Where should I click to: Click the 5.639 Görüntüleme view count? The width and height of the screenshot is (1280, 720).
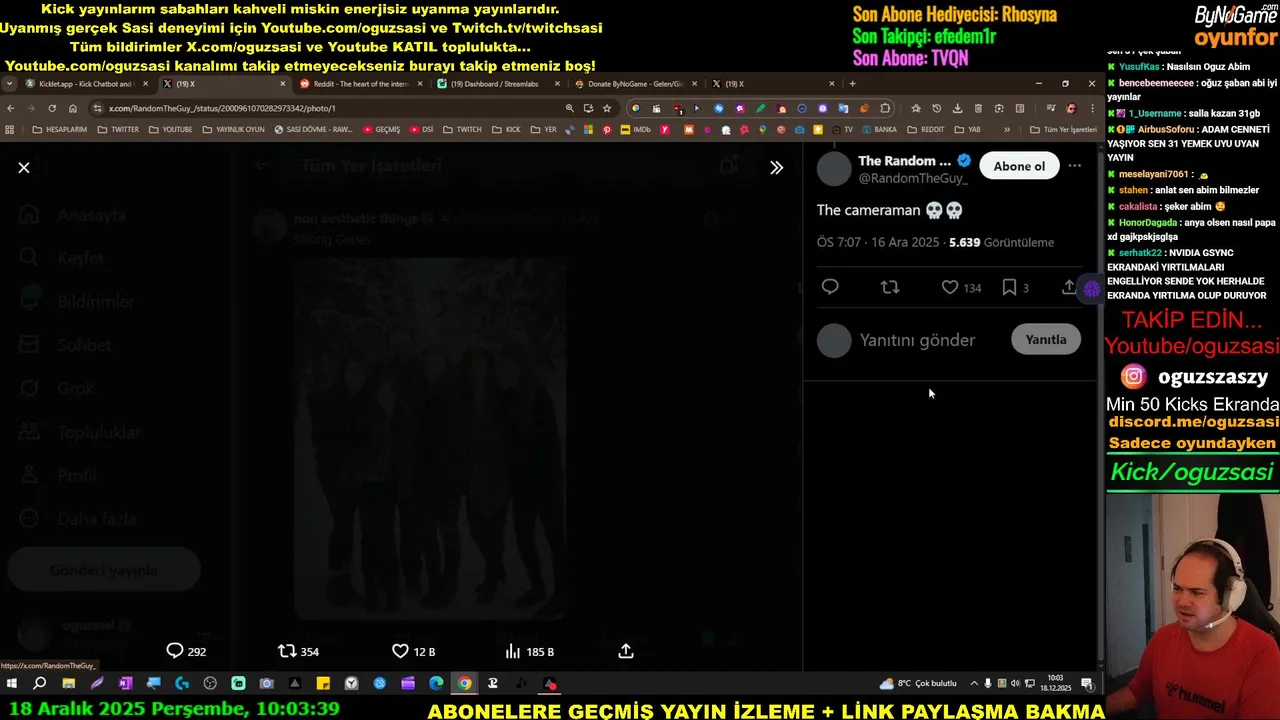click(1001, 242)
